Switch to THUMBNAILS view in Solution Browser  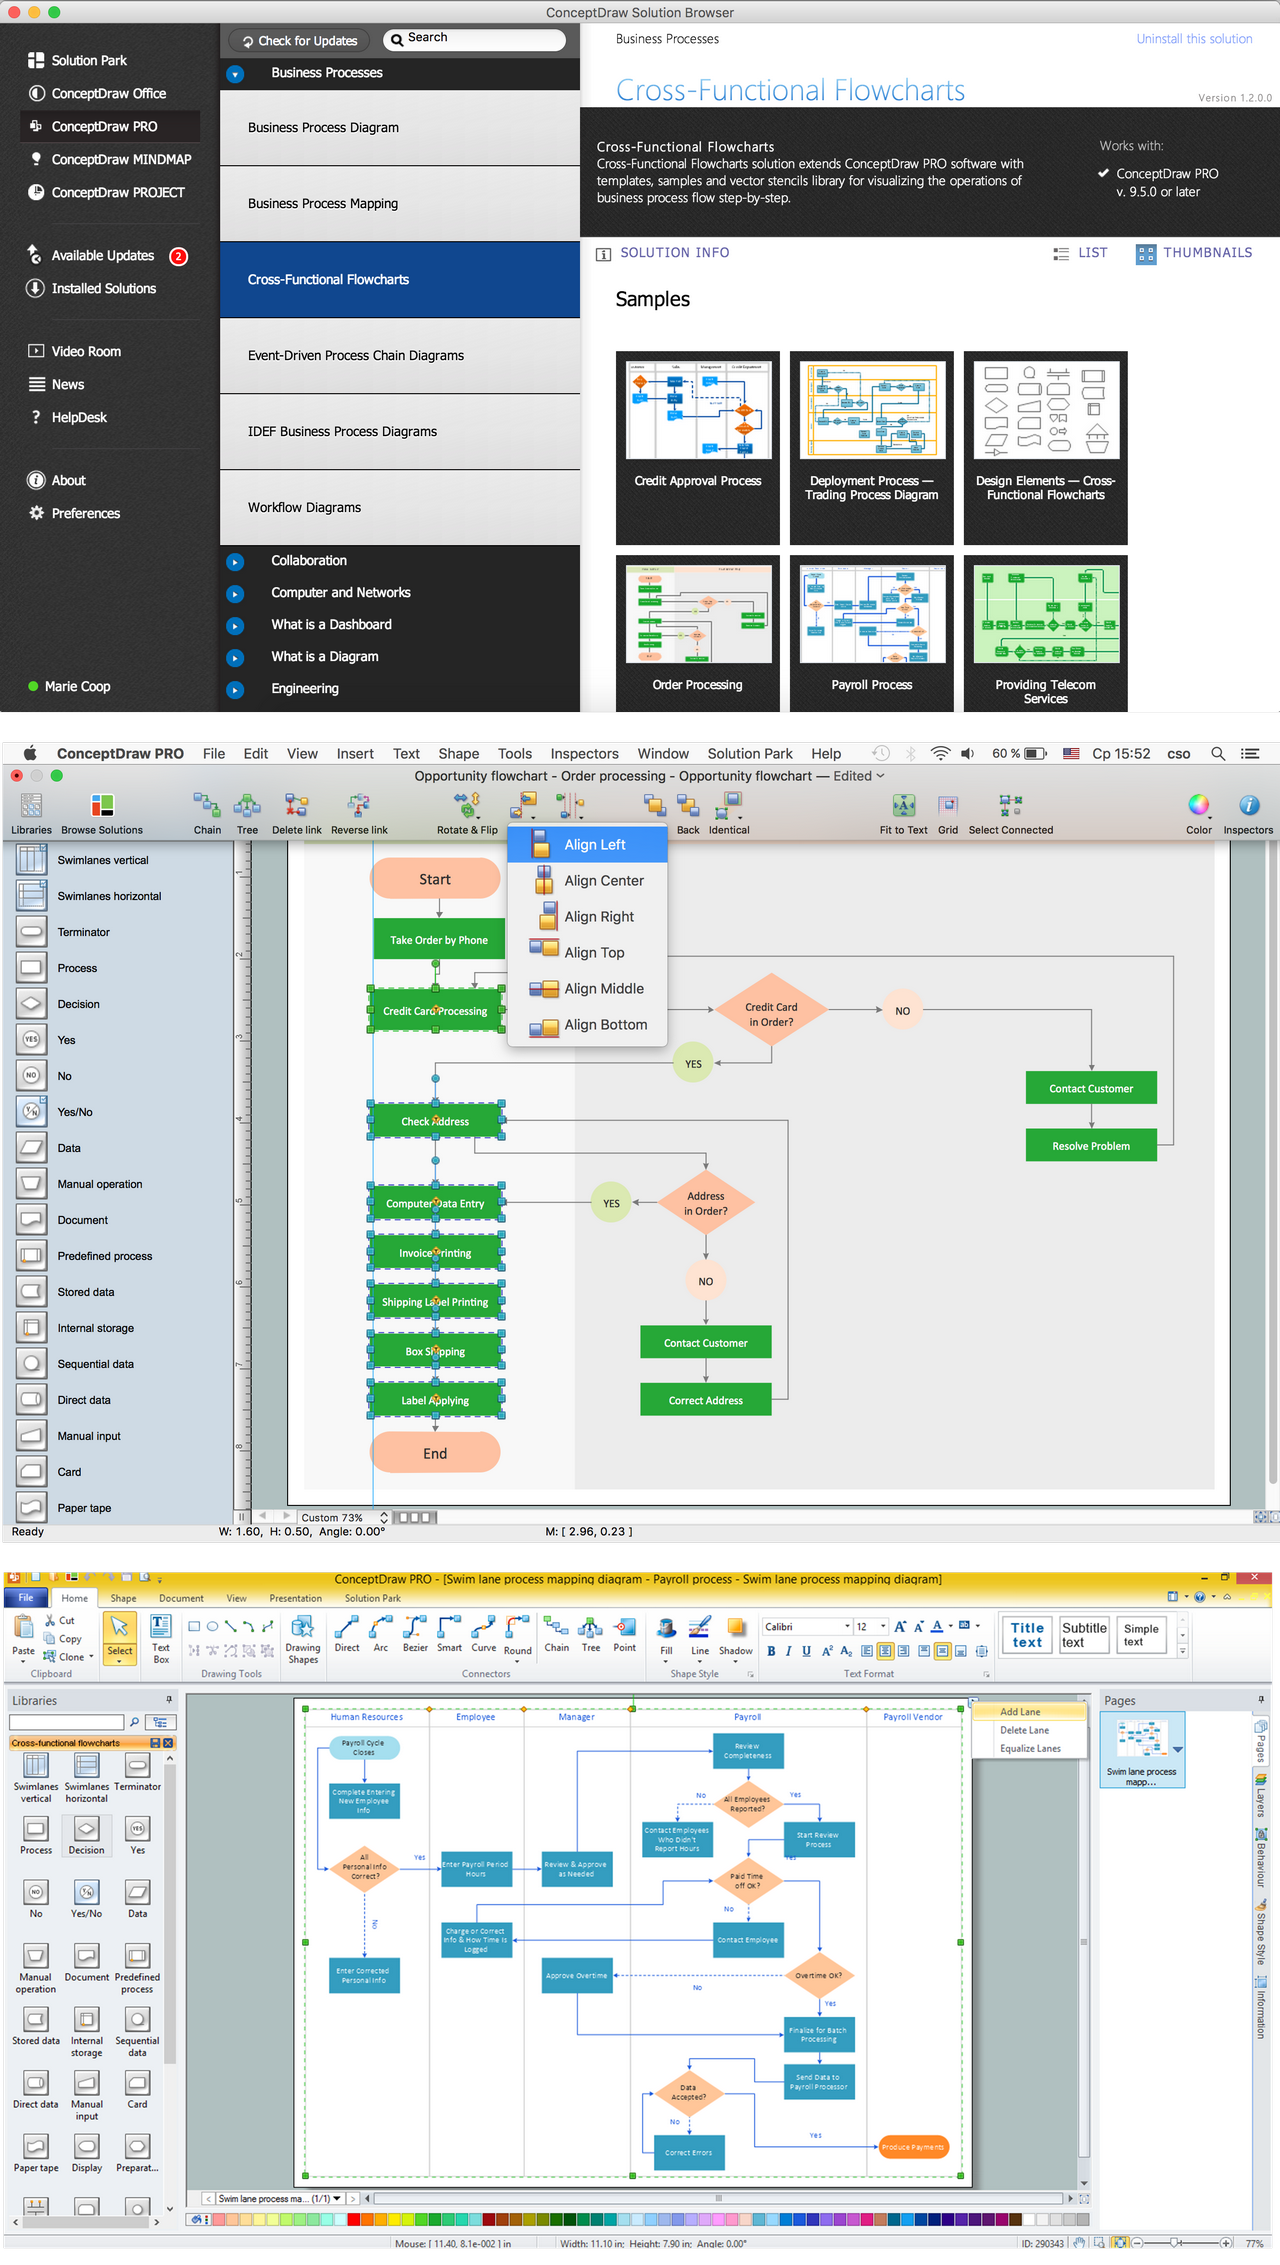[x=1194, y=253]
